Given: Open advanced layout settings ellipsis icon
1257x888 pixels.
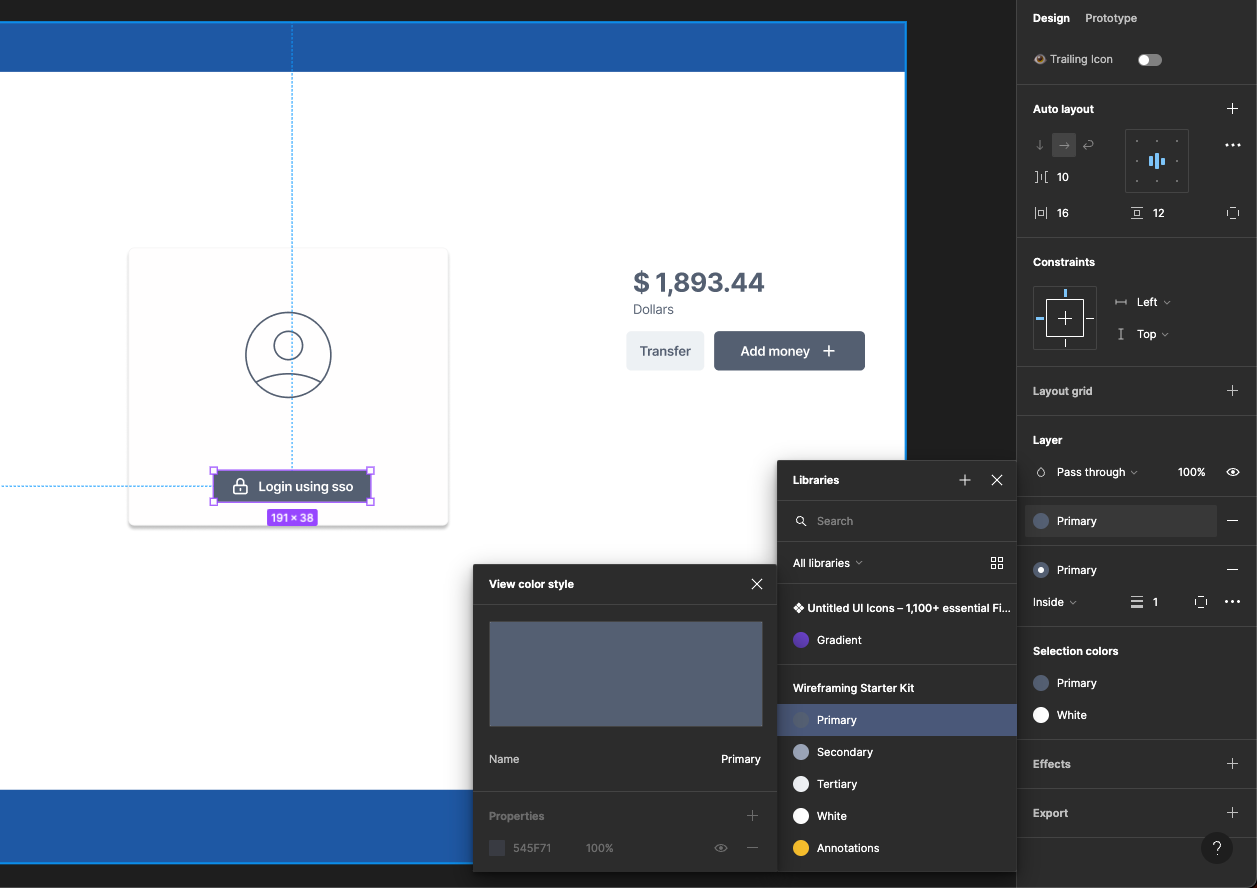Looking at the screenshot, I should coord(1232,145).
